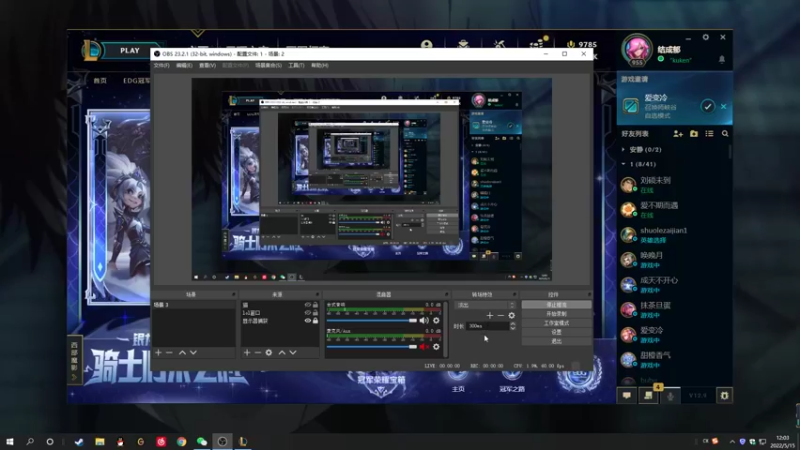This screenshot has height=450, width=800.
Task: Remove the selected scene with the minus icon
Action: coord(169,353)
